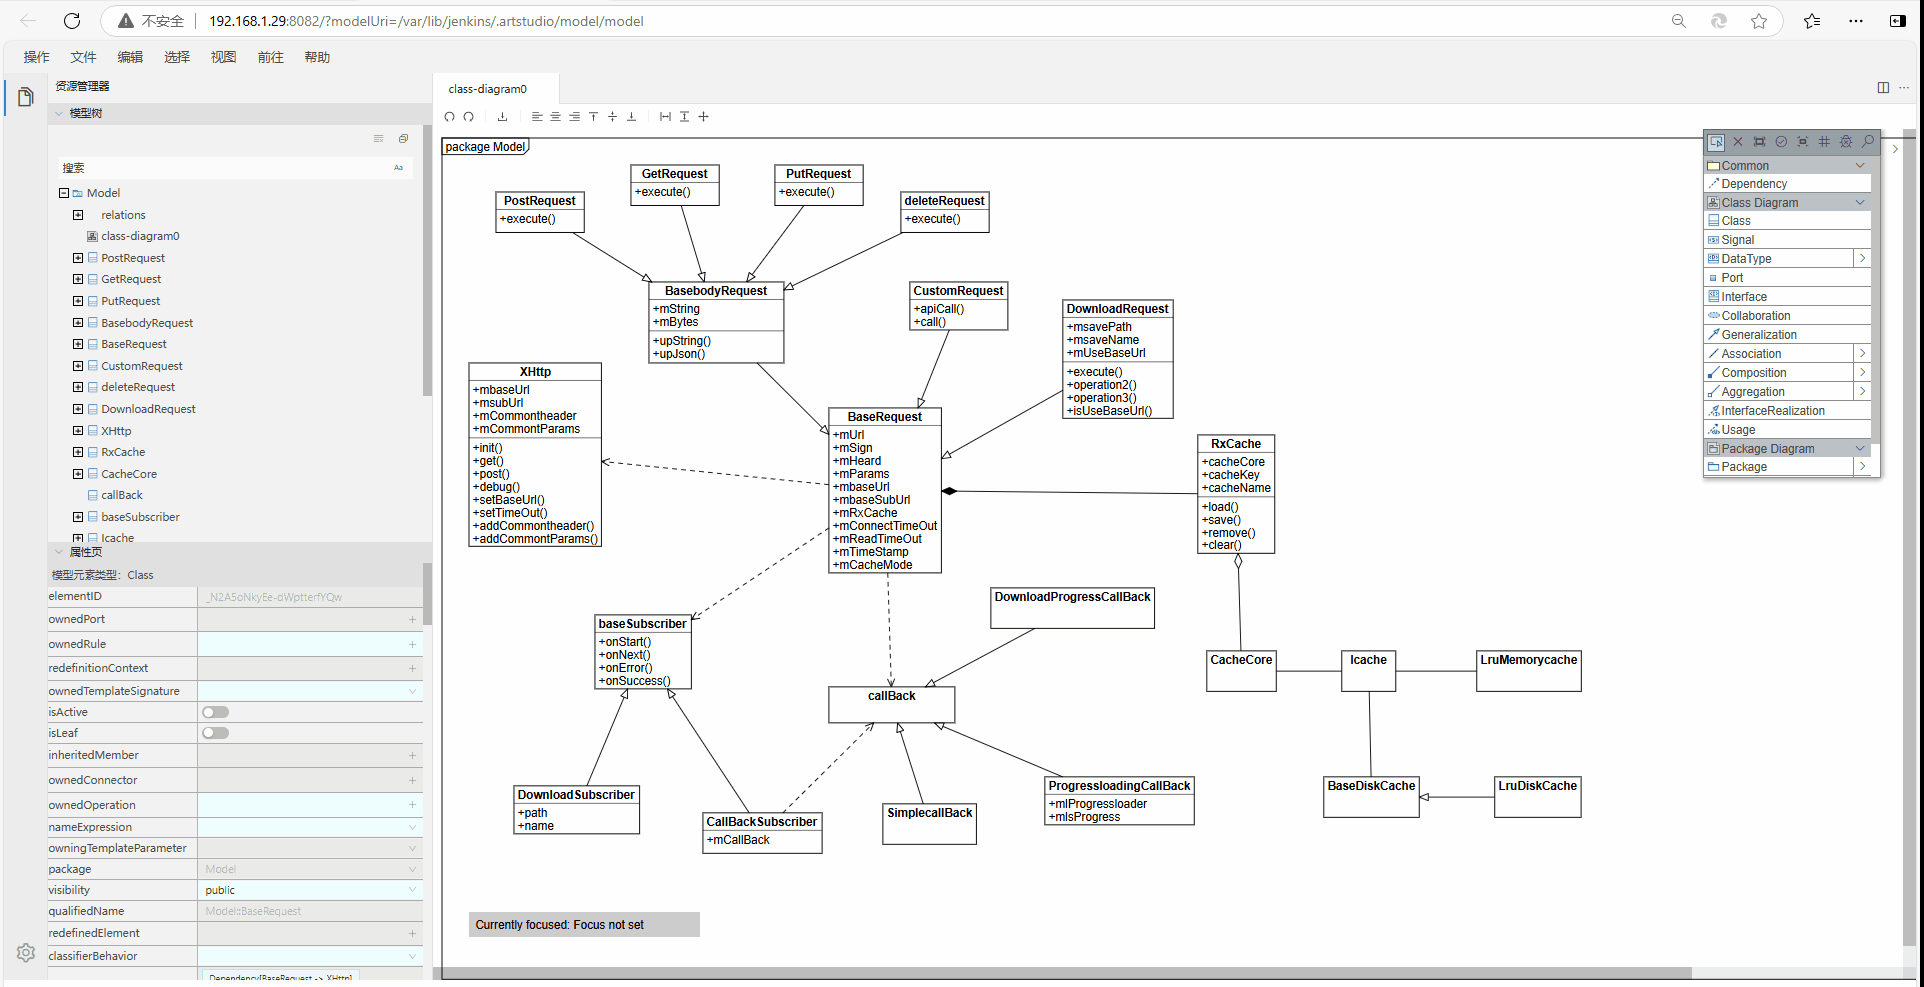This screenshot has width=1924, height=987.
Task: Activate the magnifier icon in the palette toolbar
Action: click(1866, 141)
